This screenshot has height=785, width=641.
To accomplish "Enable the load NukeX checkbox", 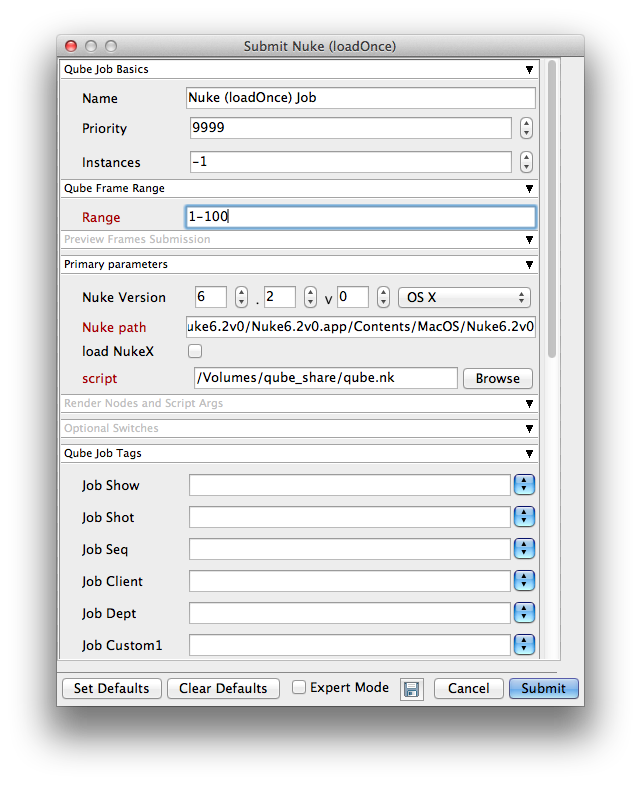I will point(196,351).
